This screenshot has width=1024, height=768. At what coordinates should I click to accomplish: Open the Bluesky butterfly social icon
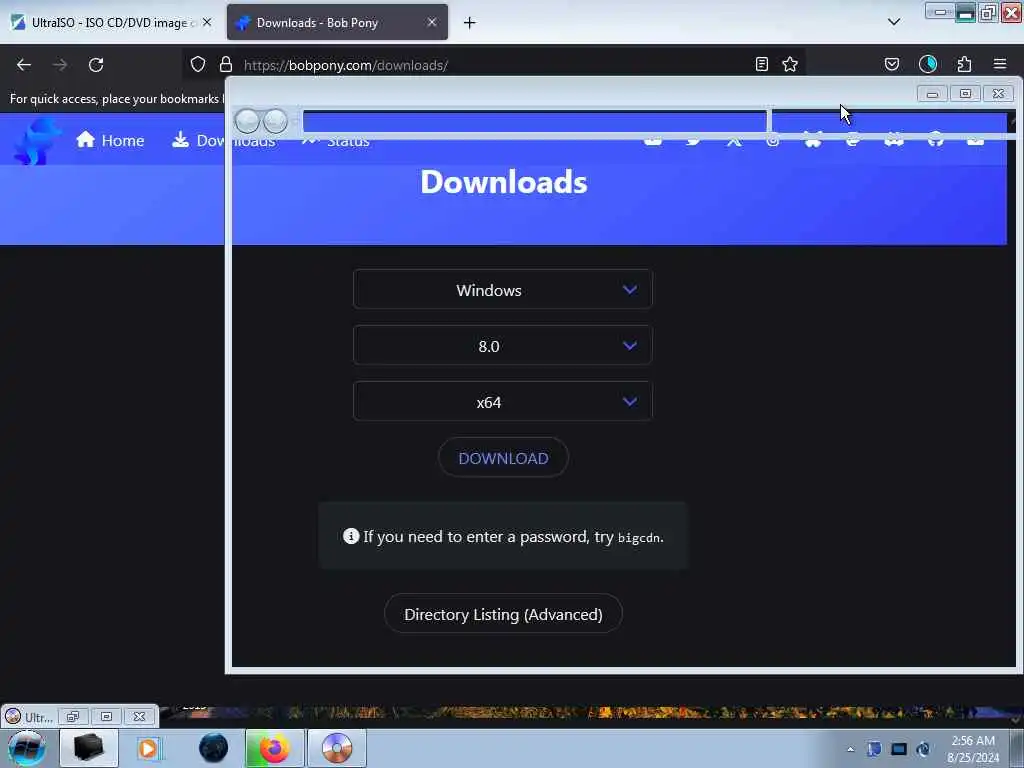812,140
